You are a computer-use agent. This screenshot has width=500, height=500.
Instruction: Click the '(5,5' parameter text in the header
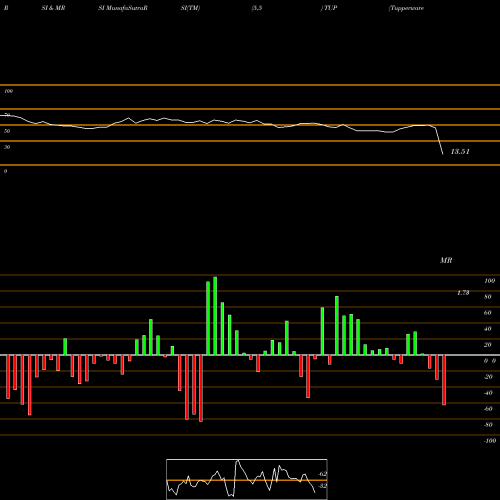pyautogui.click(x=257, y=8)
